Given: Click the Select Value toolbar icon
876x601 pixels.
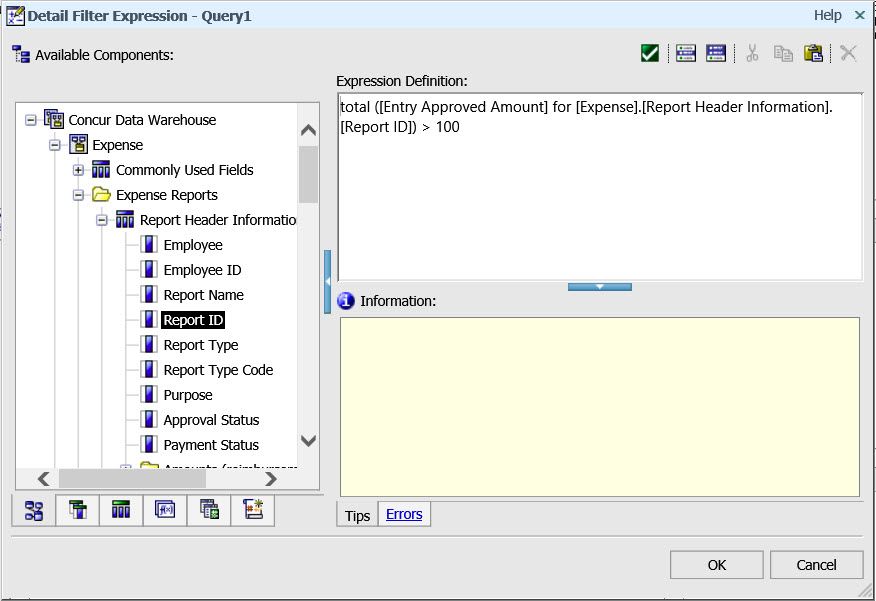Looking at the screenshot, I should [x=685, y=54].
